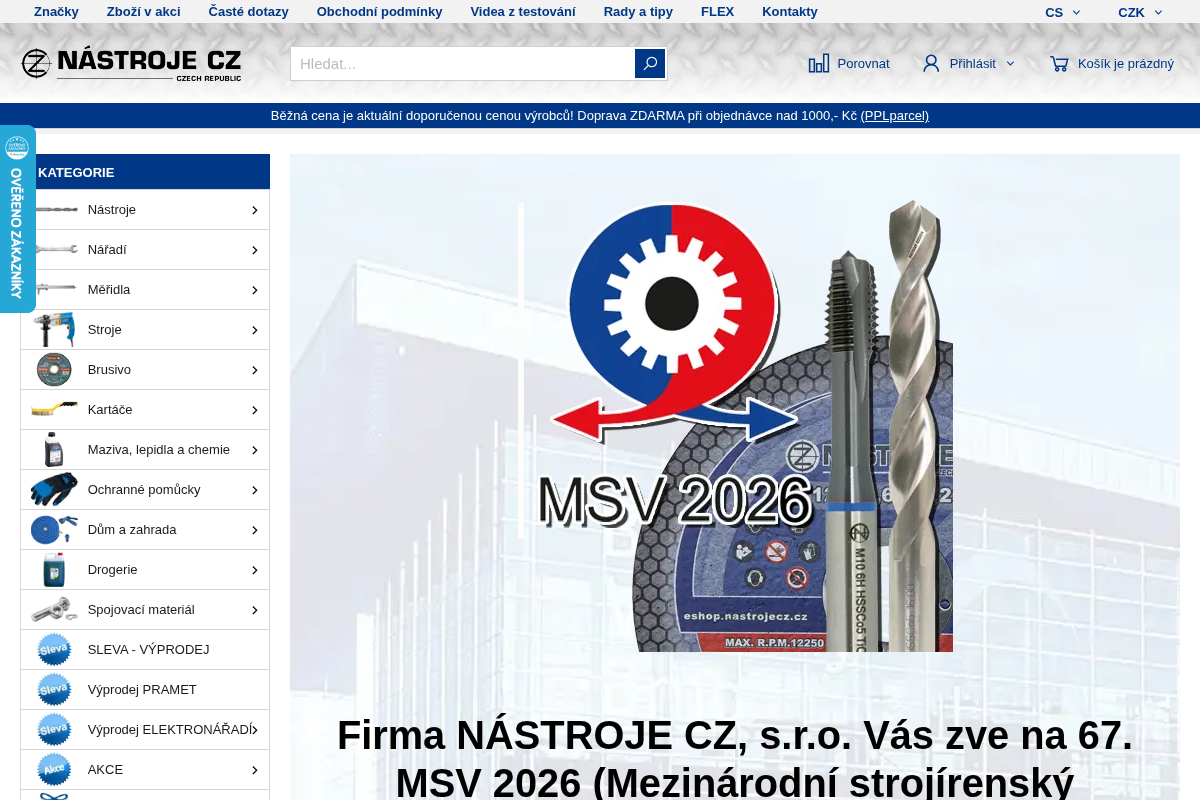Click the KATEGORIE sidebar header
1200x800 pixels.
145,172
